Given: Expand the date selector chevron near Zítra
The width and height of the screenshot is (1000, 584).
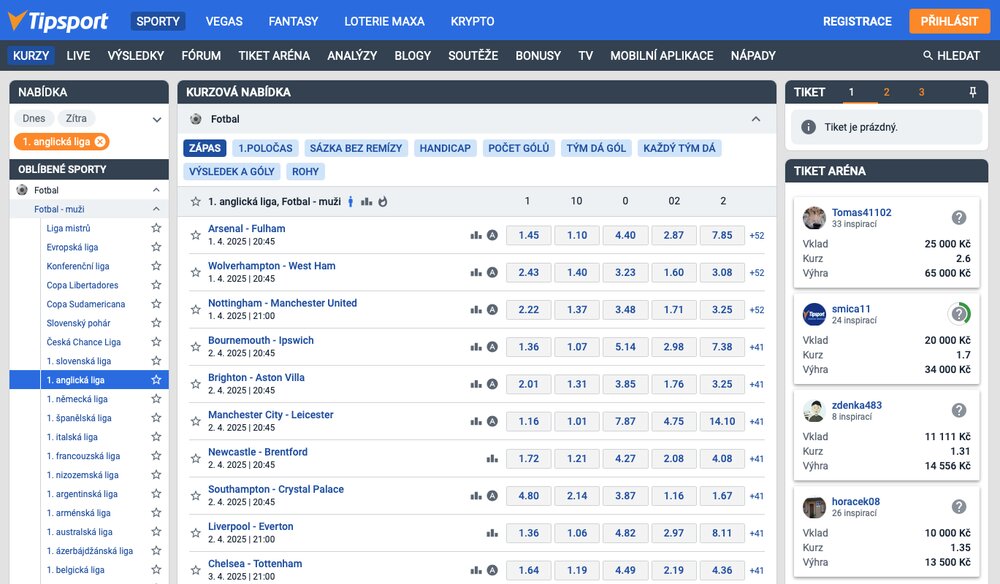Looking at the screenshot, I should pyautogui.click(x=156, y=118).
